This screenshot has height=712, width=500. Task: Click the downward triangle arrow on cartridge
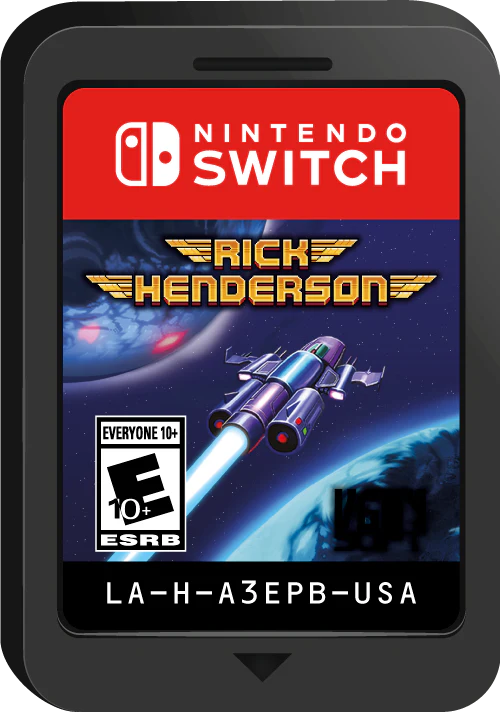[x=262, y=667]
